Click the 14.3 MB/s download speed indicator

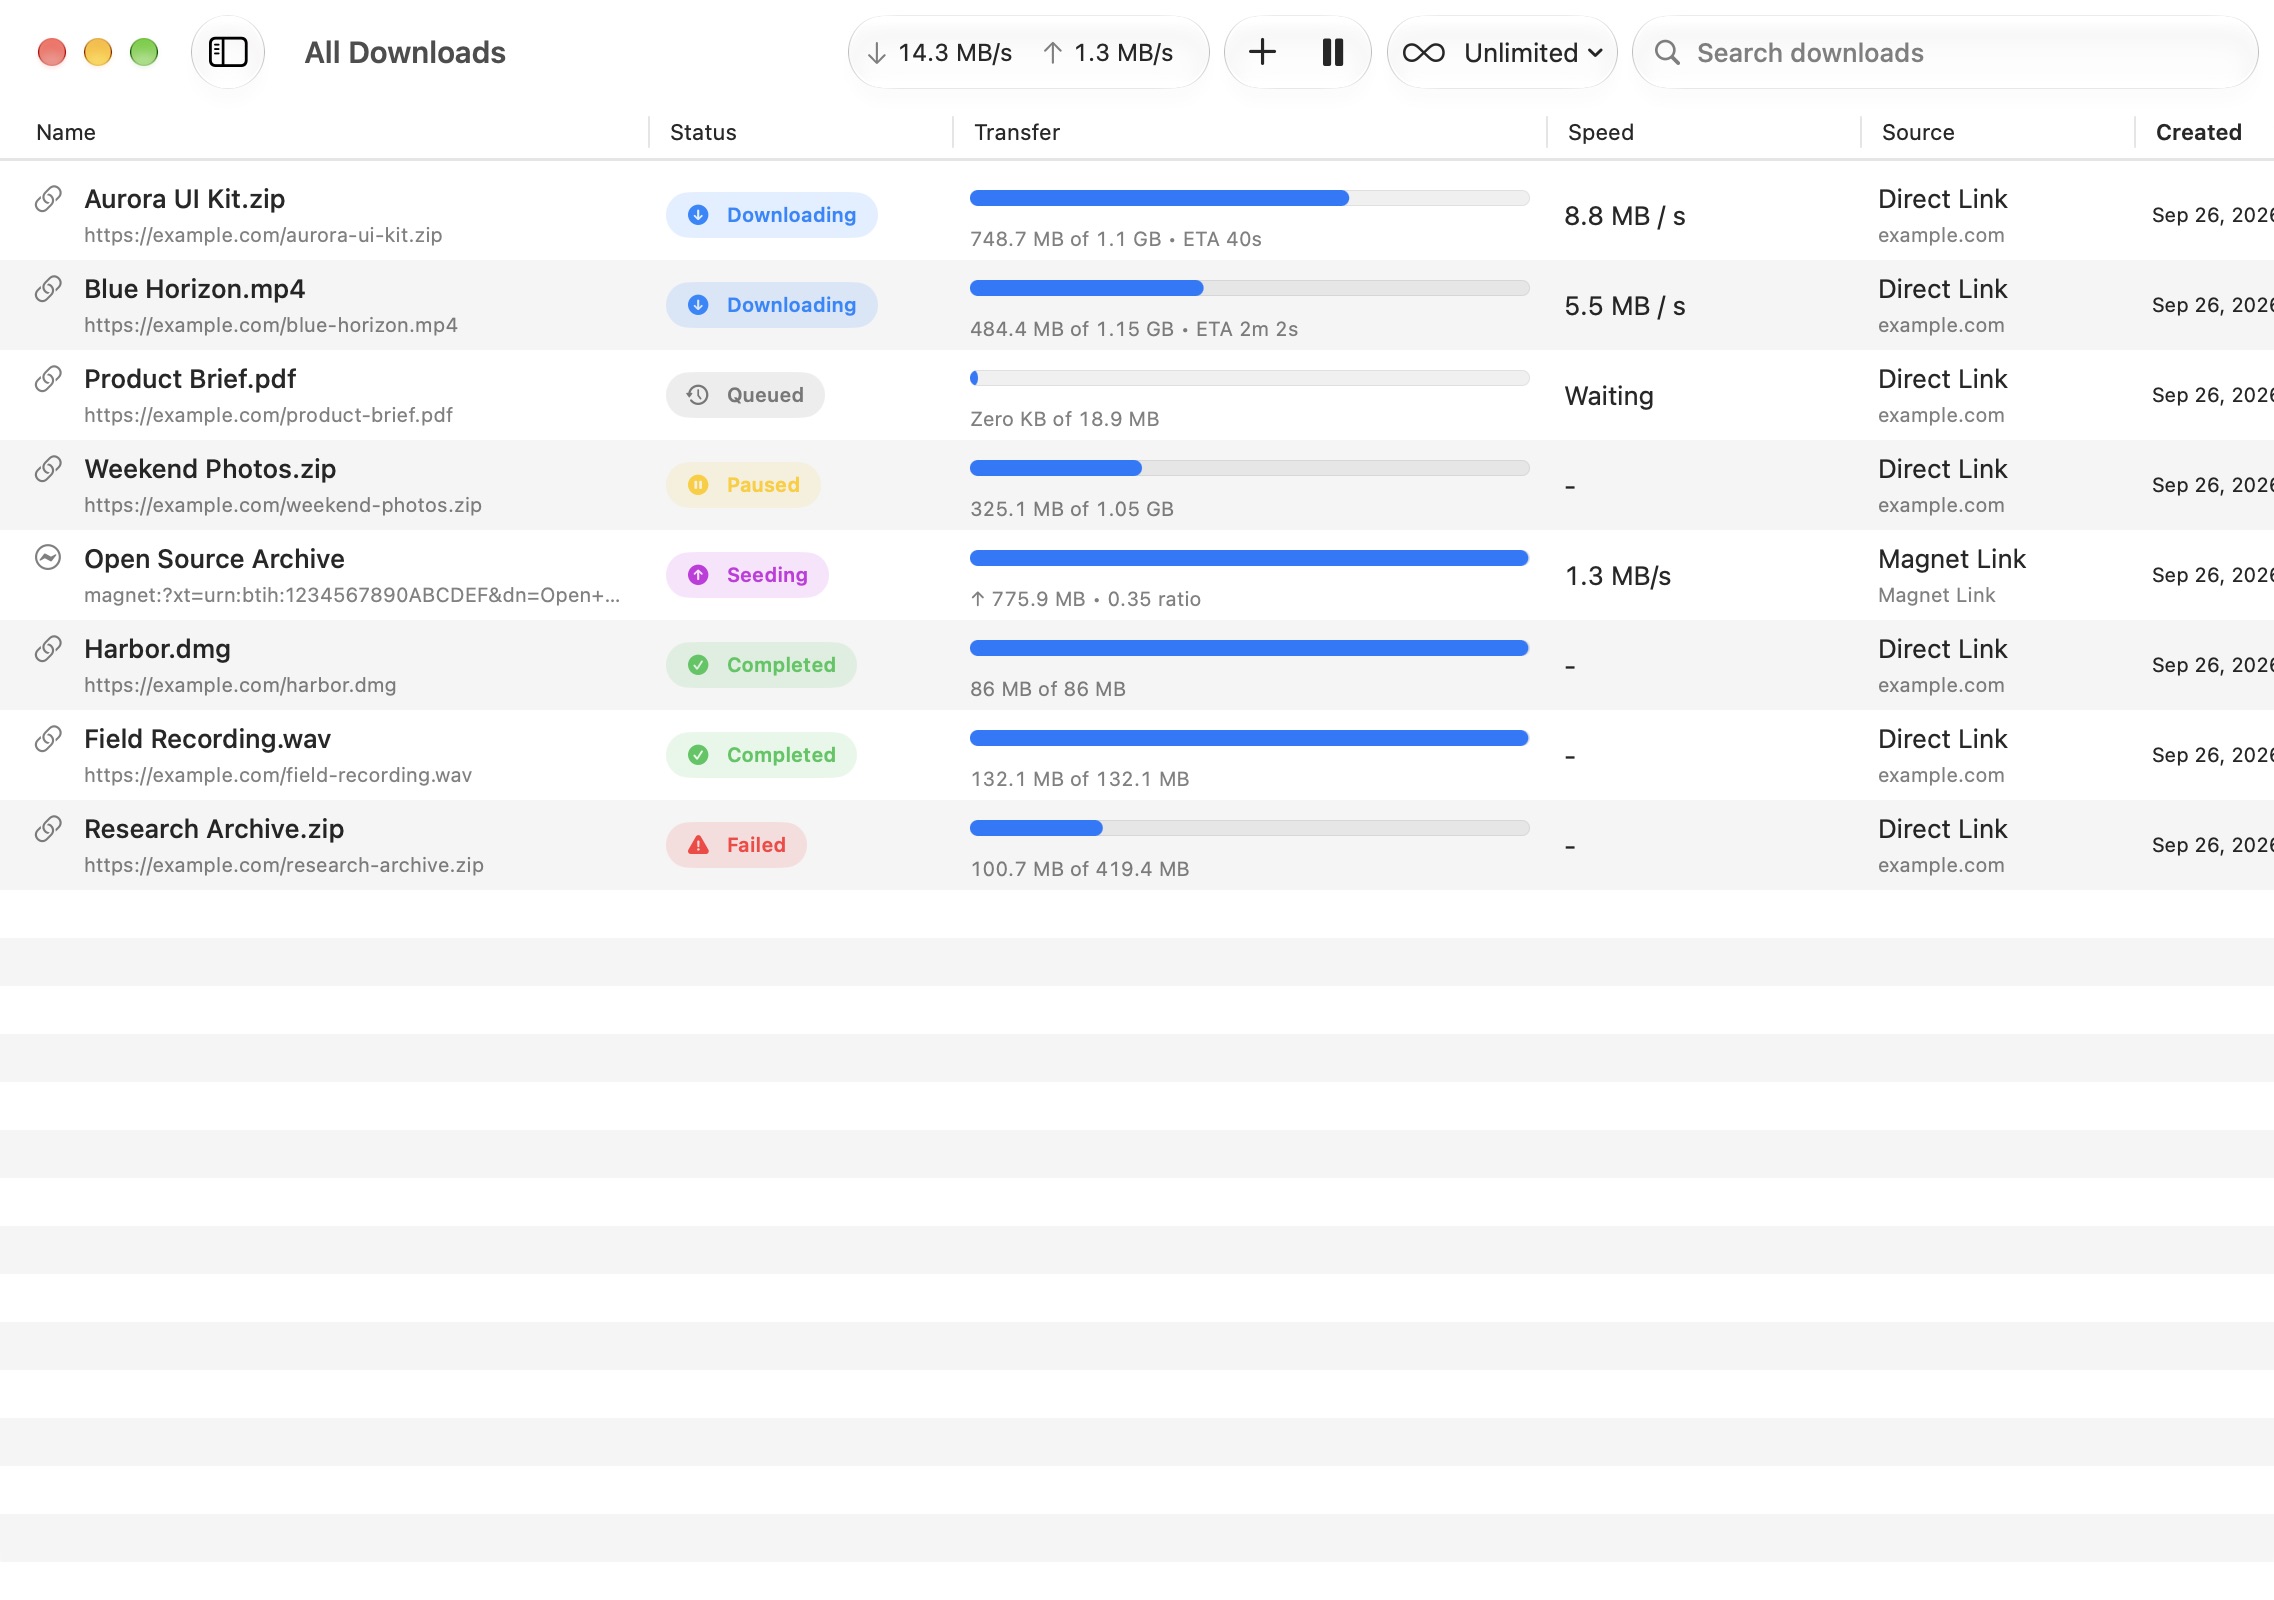click(939, 52)
